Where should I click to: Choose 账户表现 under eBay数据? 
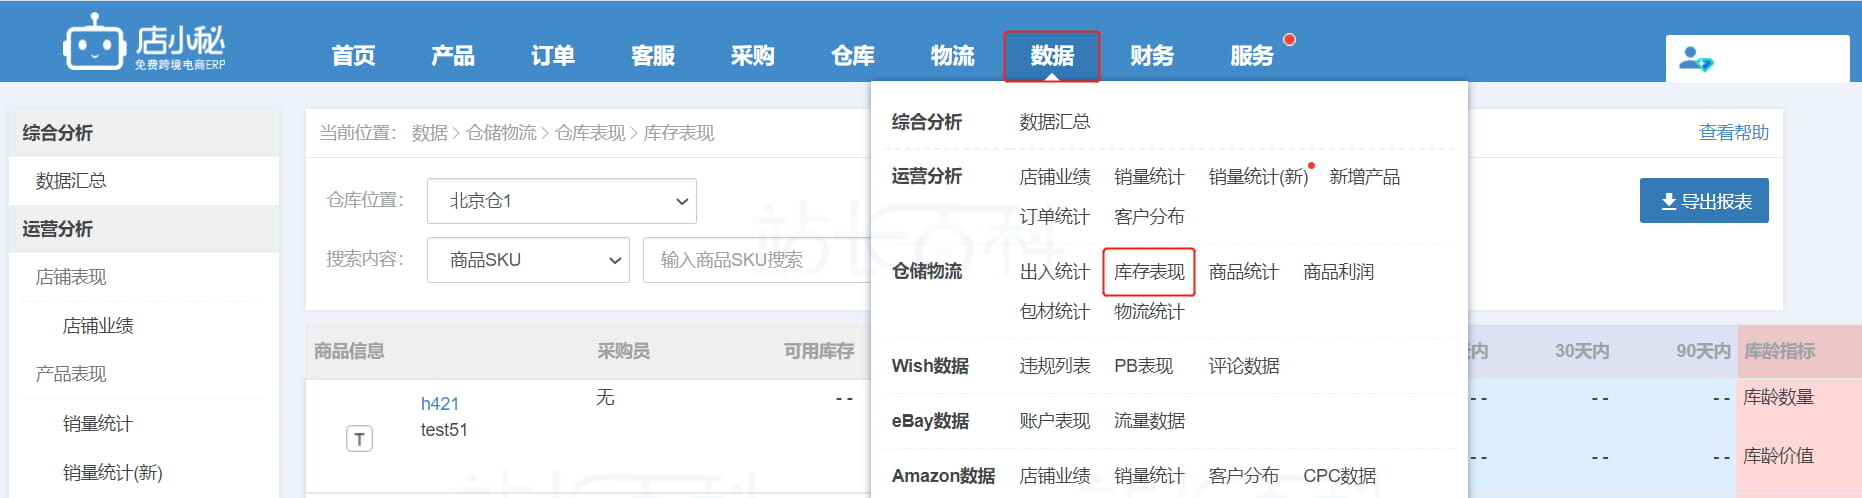(1055, 421)
